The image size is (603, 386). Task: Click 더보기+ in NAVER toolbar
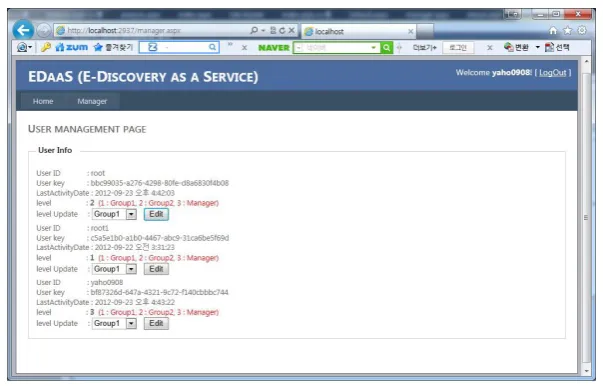425,48
